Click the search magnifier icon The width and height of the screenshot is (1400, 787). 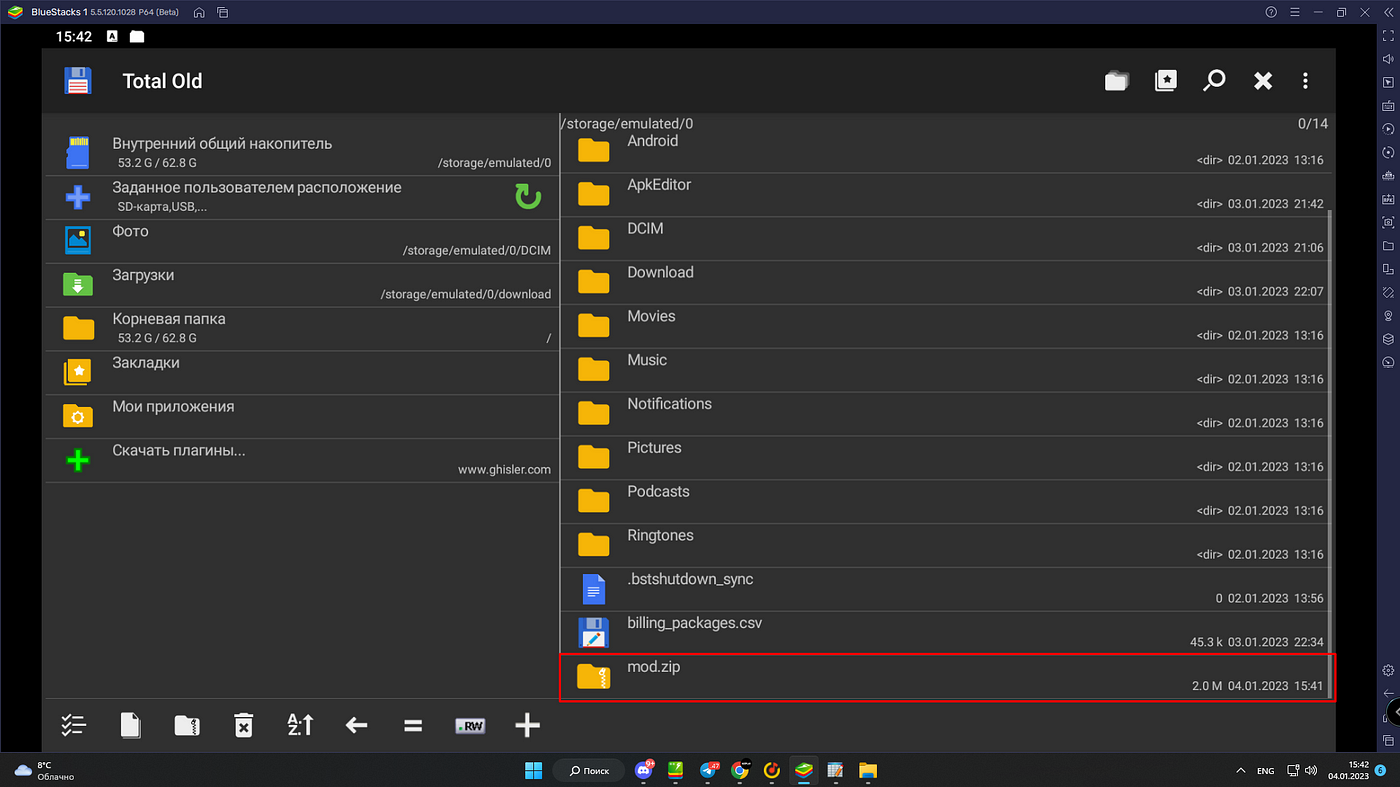(x=1214, y=81)
